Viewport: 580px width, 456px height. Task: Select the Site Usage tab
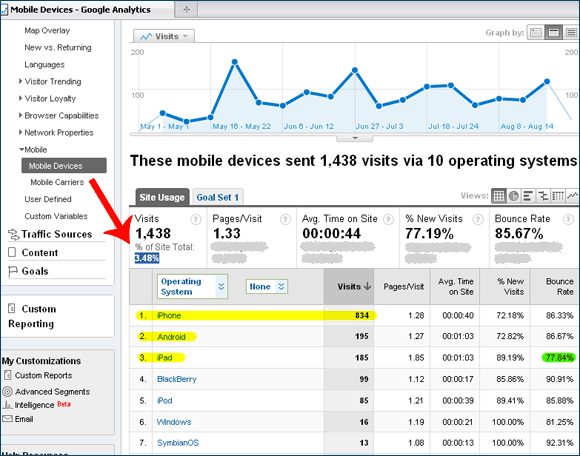point(162,197)
